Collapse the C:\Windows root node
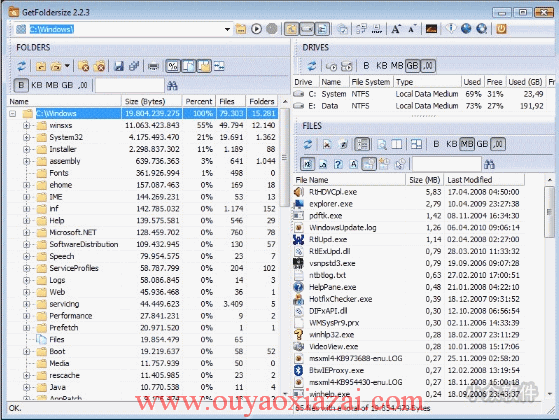 tap(12, 114)
